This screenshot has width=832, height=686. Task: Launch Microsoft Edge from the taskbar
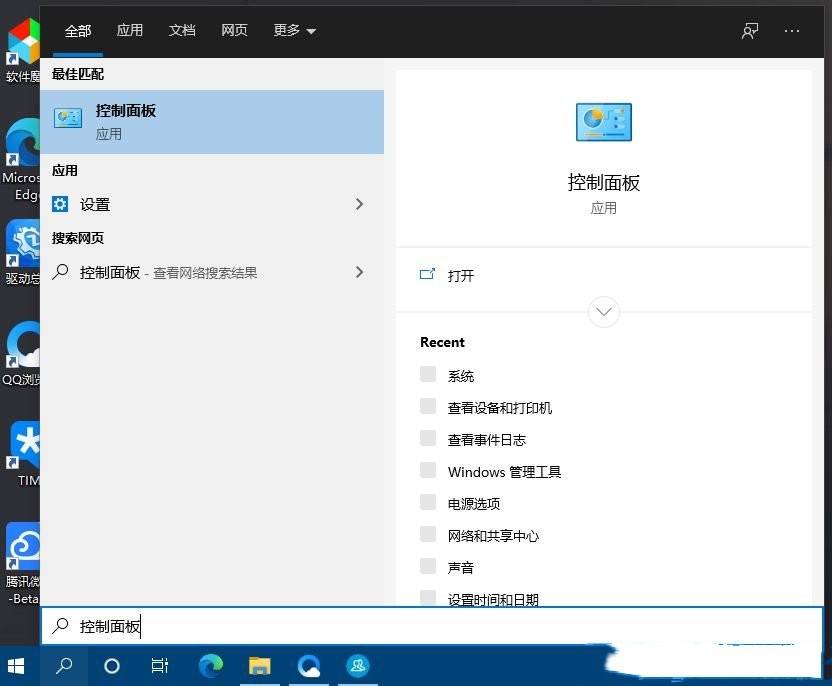point(210,665)
